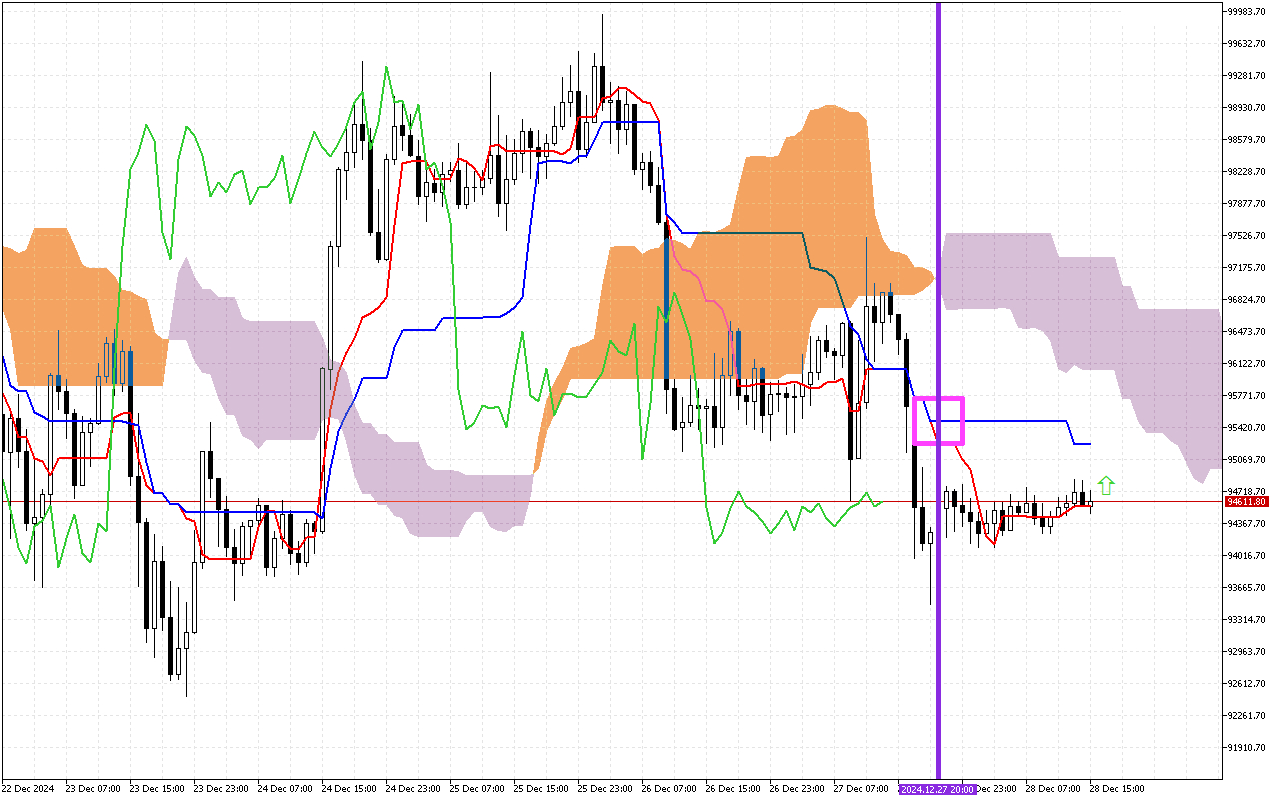The height and width of the screenshot is (800, 1280).
Task: Click the 26 Dec 07:00 time label
Action: (x=669, y=789)
